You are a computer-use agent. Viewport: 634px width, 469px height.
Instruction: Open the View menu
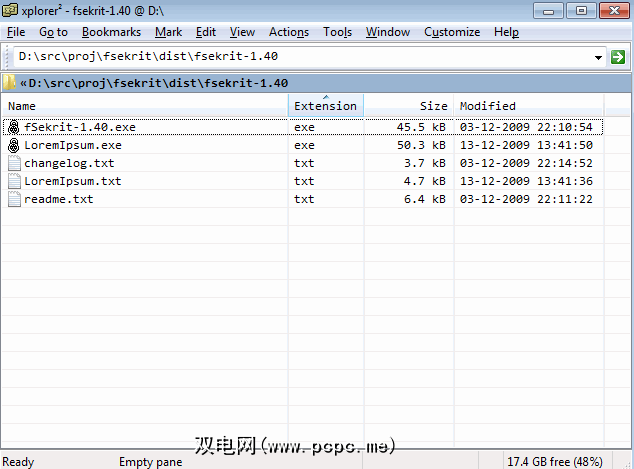click(242, 32)
